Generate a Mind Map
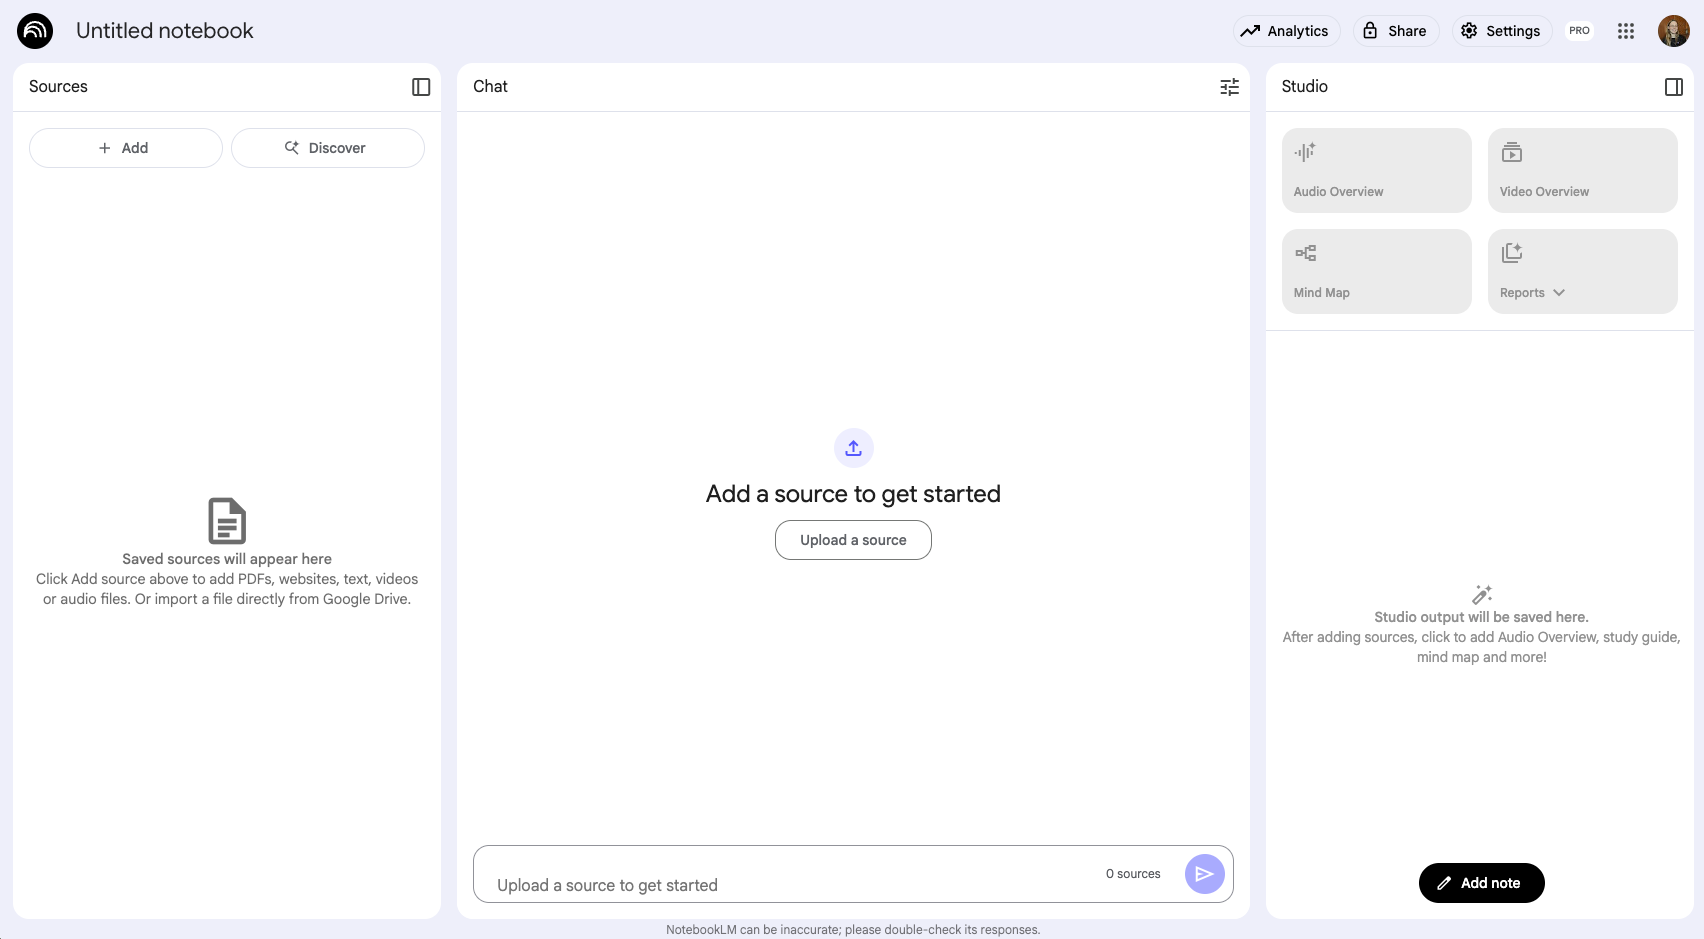This screenshot has height=939, width=1704. [x=1376, y=271]
